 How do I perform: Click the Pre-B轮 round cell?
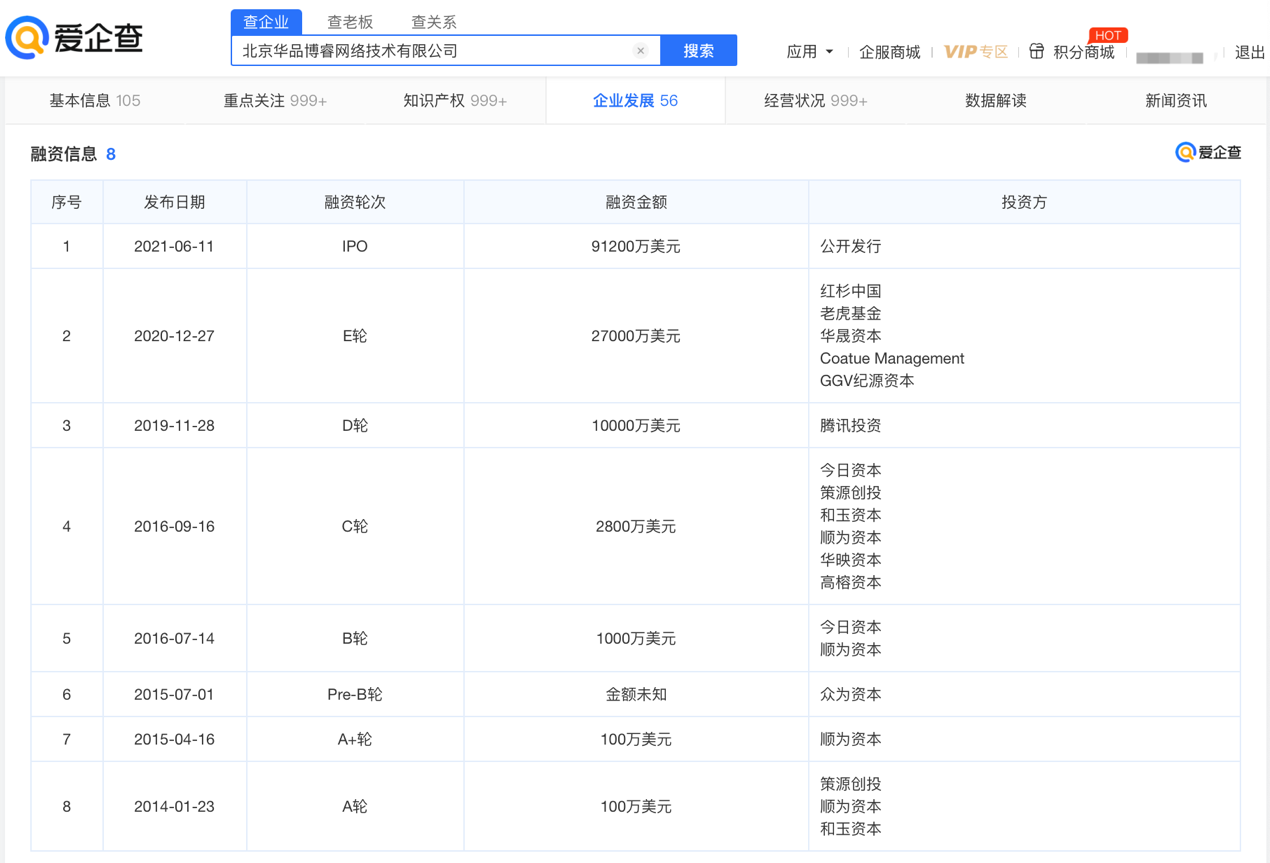[x=355, y=694]
